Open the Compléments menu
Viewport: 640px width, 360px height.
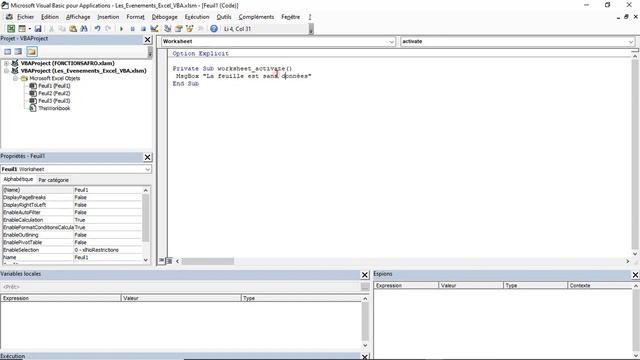[256, 17]
